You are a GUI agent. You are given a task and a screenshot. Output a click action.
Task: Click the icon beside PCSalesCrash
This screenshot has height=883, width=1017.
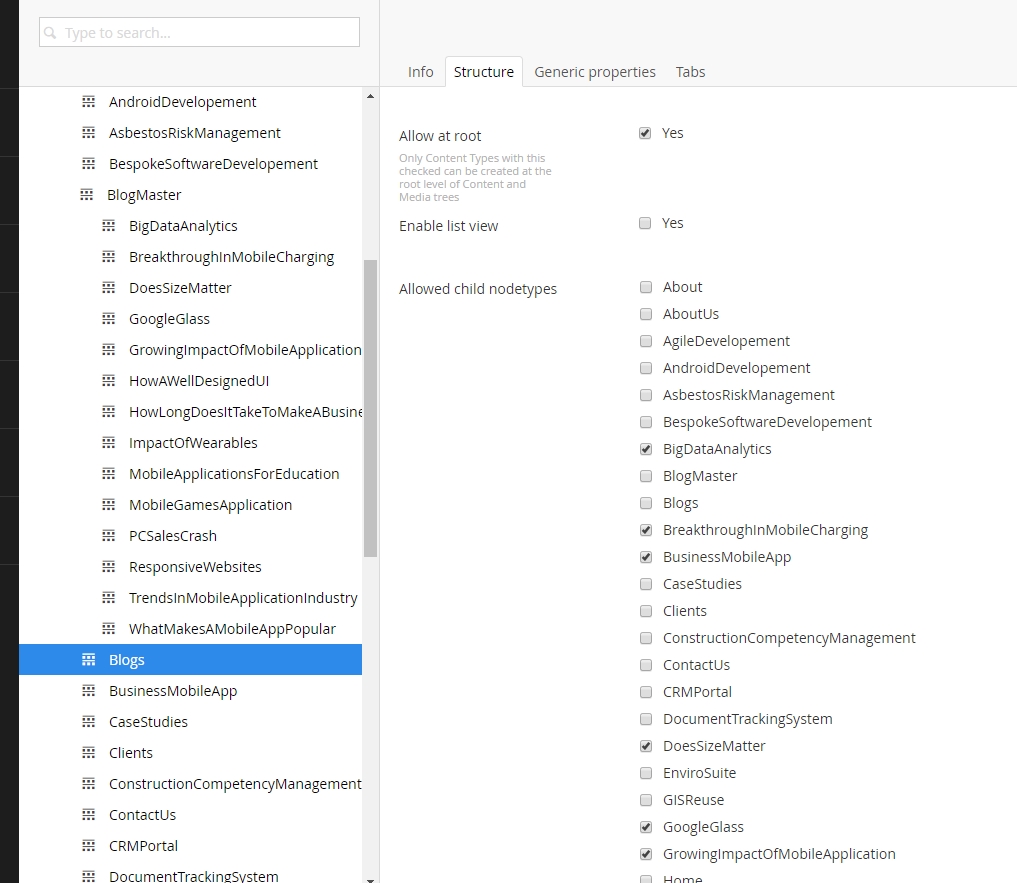point(108,536)
